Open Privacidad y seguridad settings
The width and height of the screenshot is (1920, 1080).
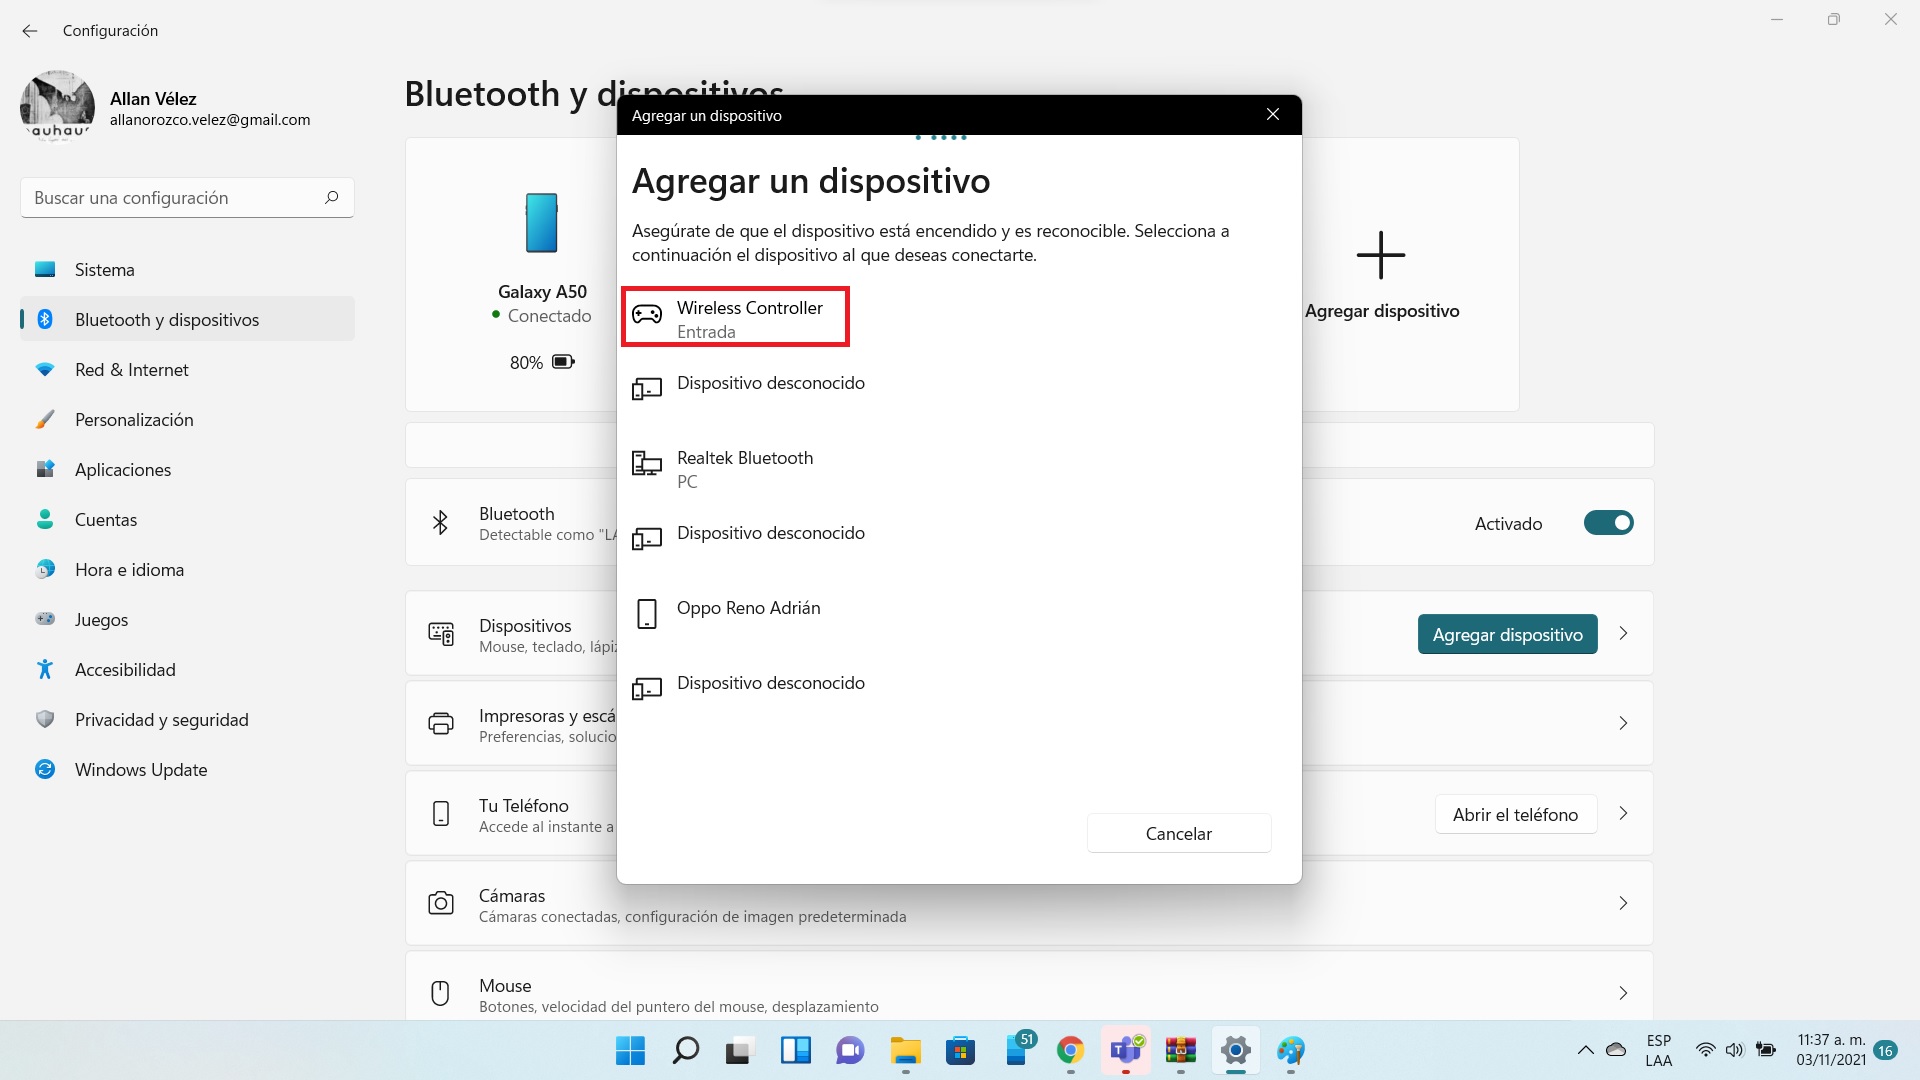click(x=162, y=719)
